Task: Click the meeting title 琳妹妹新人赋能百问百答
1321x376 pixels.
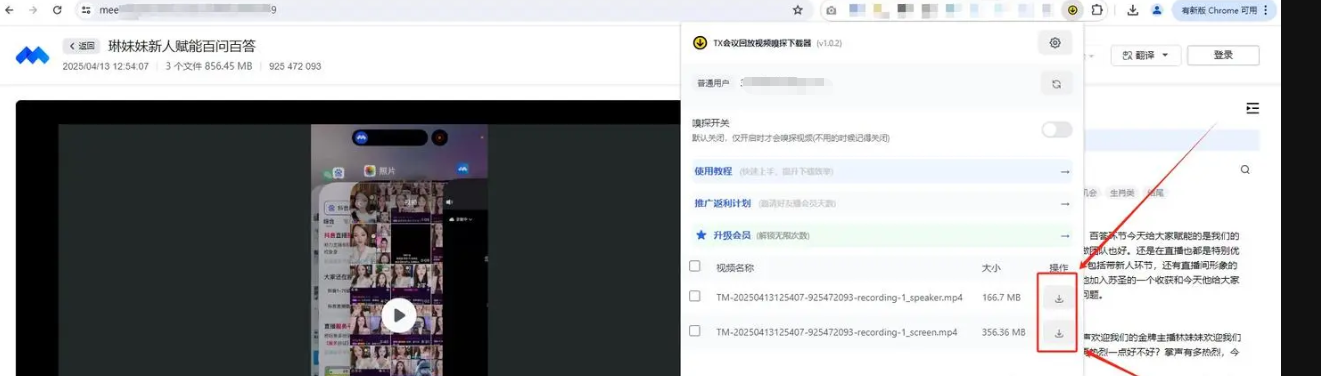Action: pyautogui.click(x=182, y=46)
